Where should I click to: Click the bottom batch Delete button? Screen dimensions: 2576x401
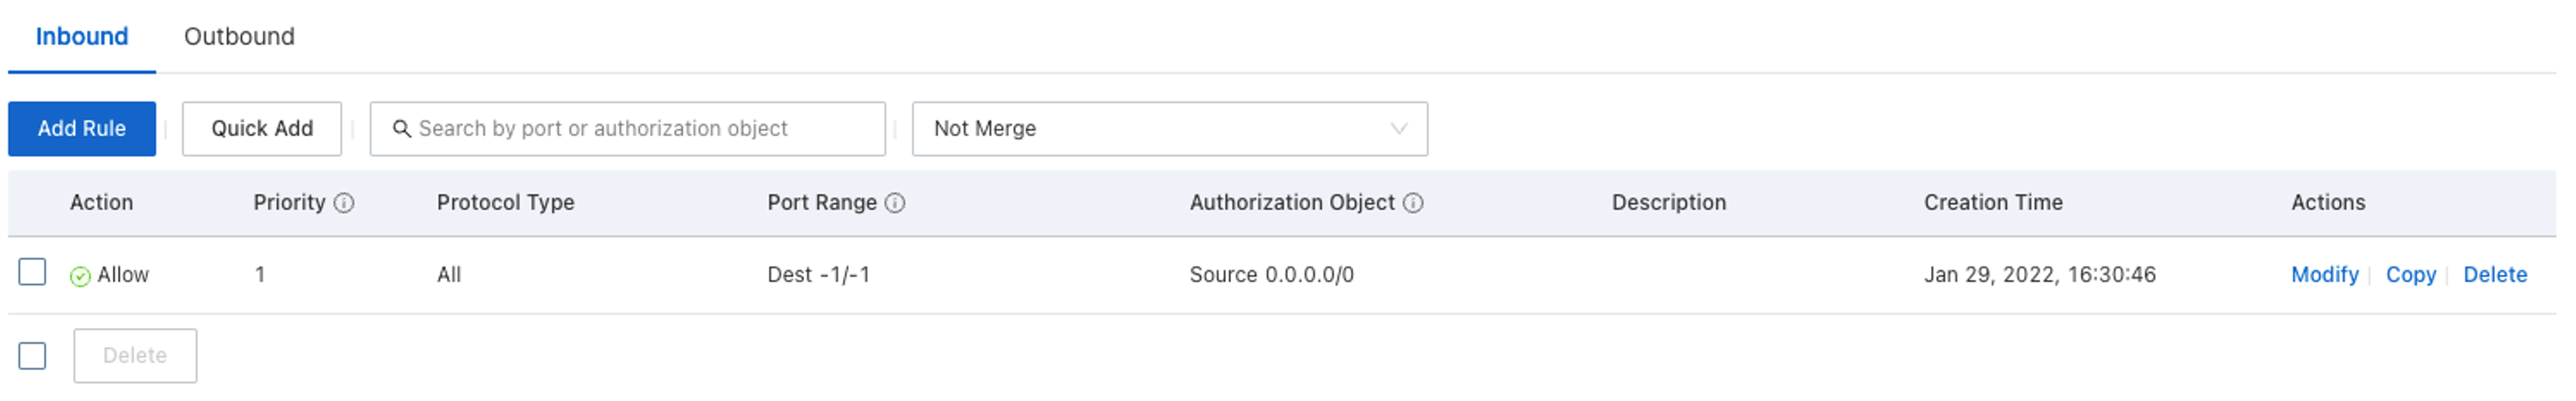coord(135,355)
